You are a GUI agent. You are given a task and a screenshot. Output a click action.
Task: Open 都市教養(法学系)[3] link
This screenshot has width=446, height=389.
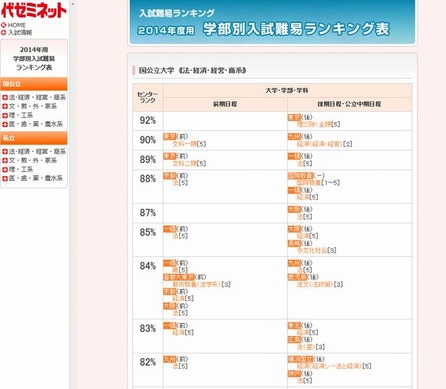click(x=201, y=284)
